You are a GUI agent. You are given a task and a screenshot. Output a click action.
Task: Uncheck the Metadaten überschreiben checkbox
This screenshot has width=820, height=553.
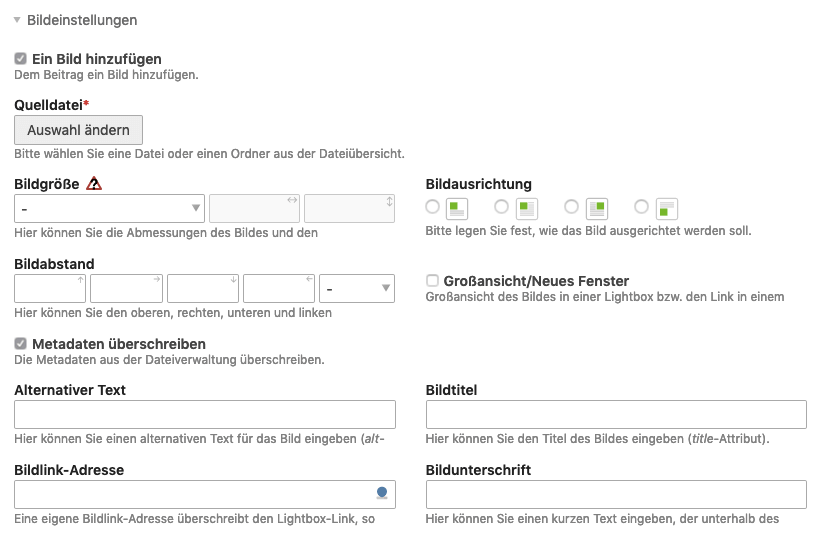click(20, 344)
